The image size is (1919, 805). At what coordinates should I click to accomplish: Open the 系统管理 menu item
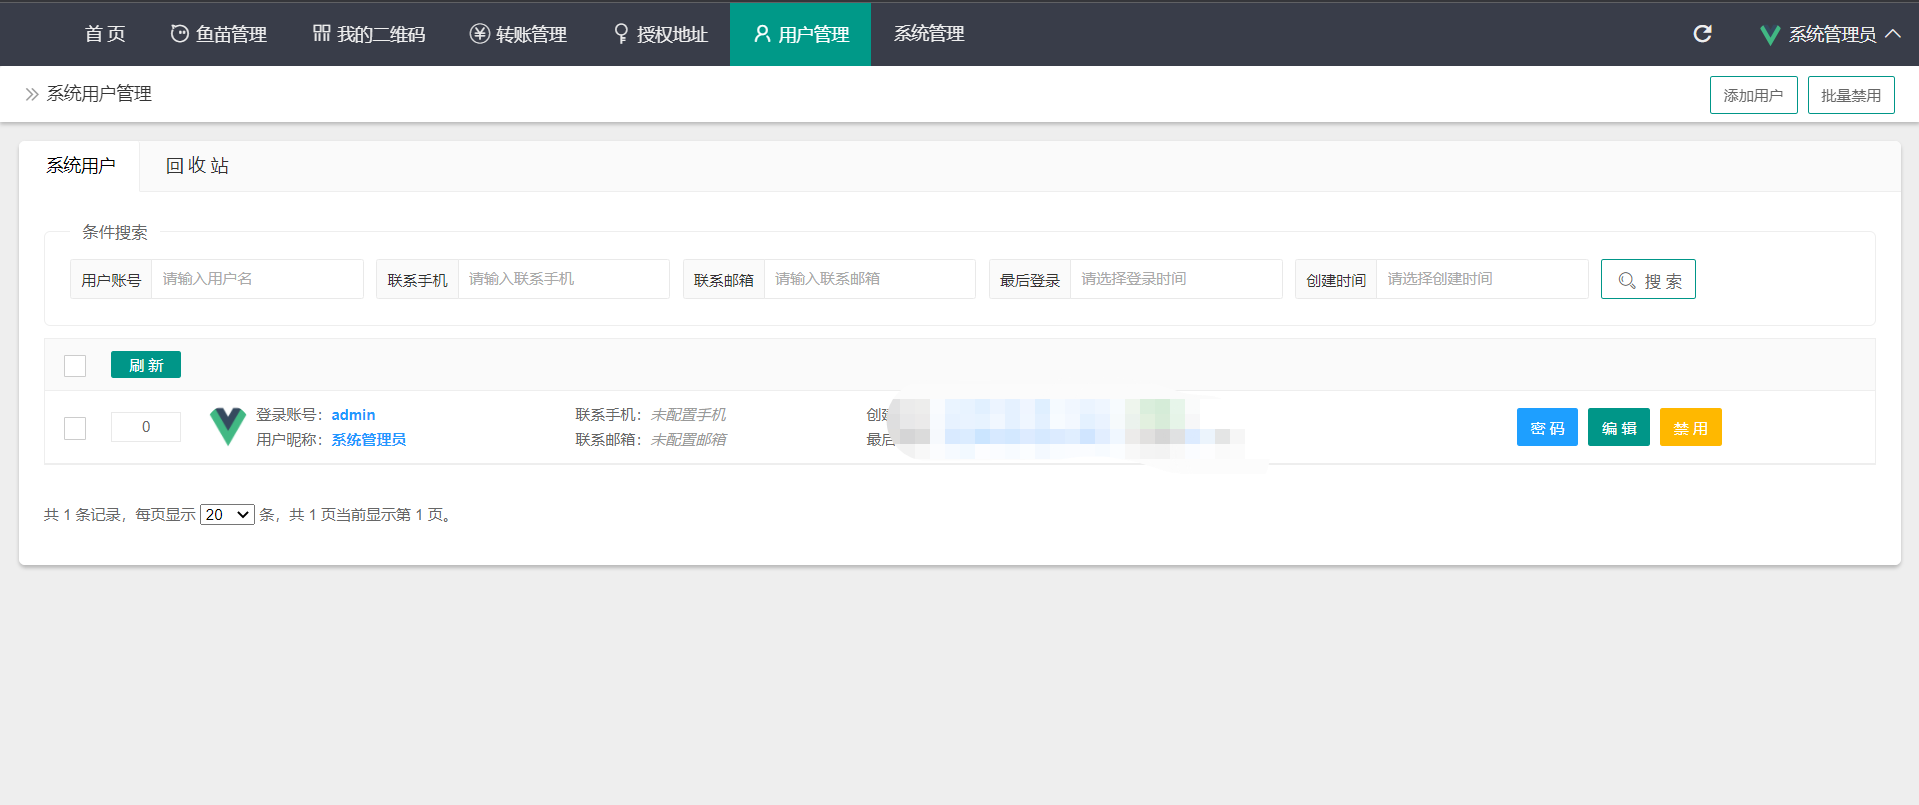click(x=929, y=34)
